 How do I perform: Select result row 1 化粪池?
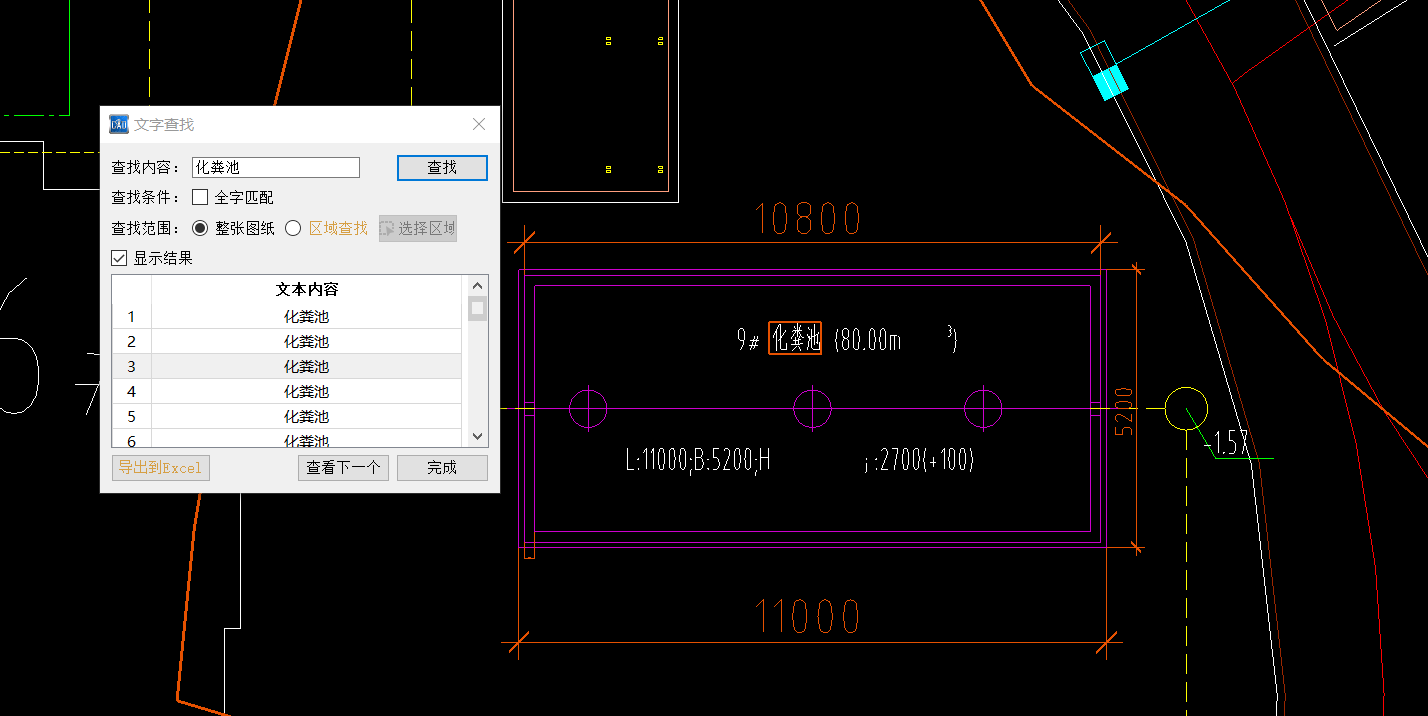[x=287, y=317]
